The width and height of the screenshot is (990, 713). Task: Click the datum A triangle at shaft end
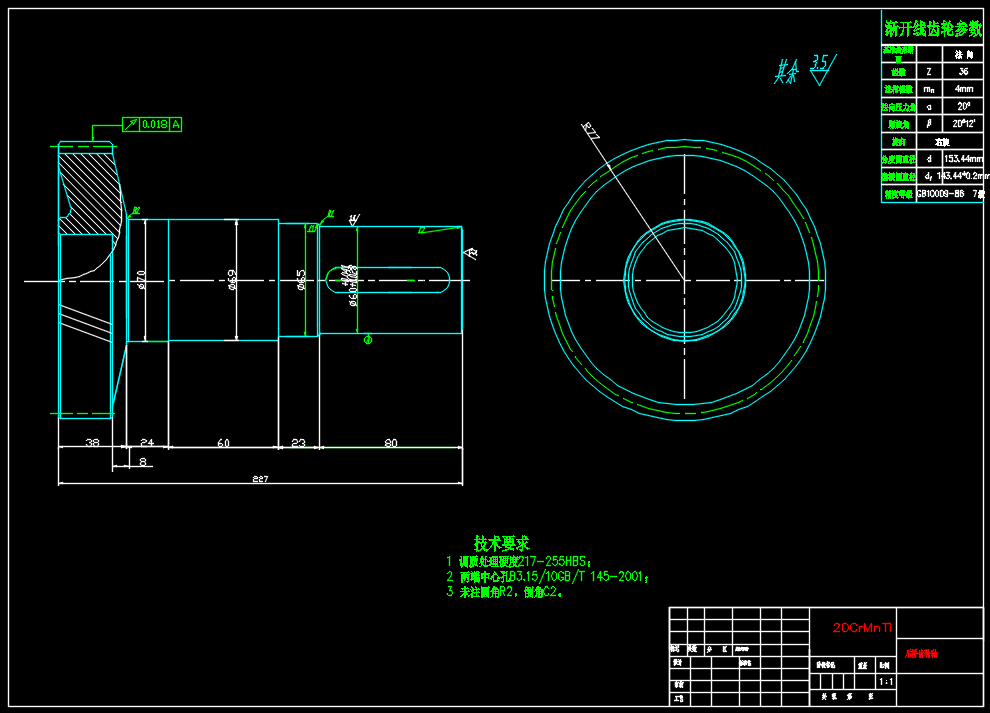pos(471,254)
